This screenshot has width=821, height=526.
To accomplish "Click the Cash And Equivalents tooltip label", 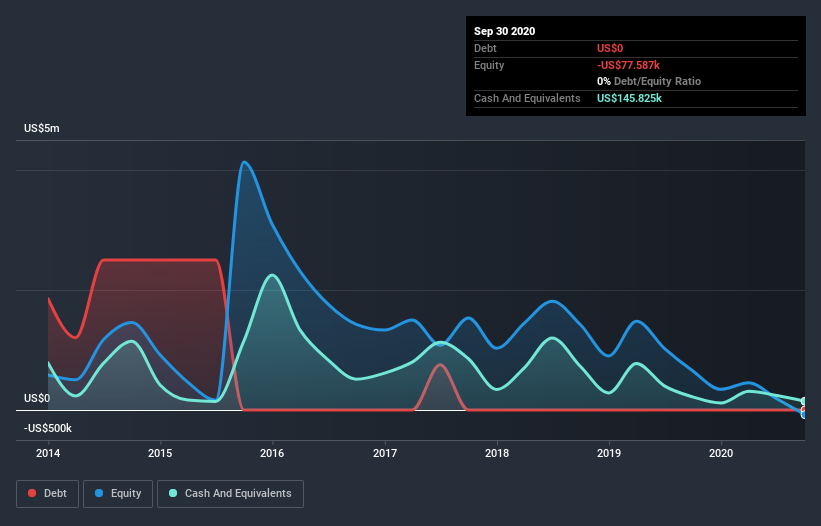I will [x=527, y=98].
